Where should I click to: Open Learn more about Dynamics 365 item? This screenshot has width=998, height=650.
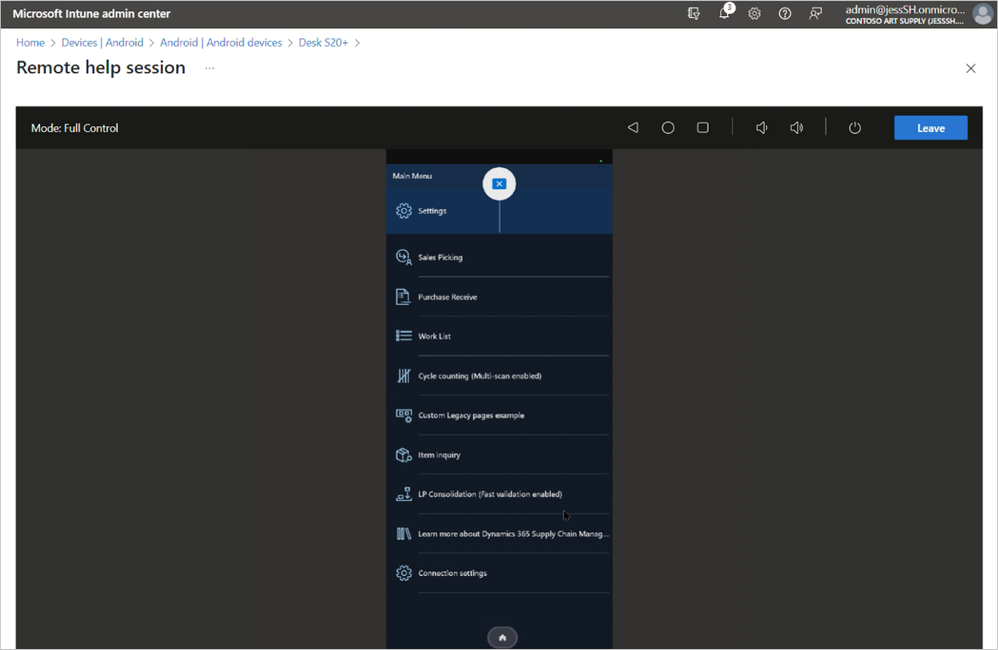(x=499, y=533)
